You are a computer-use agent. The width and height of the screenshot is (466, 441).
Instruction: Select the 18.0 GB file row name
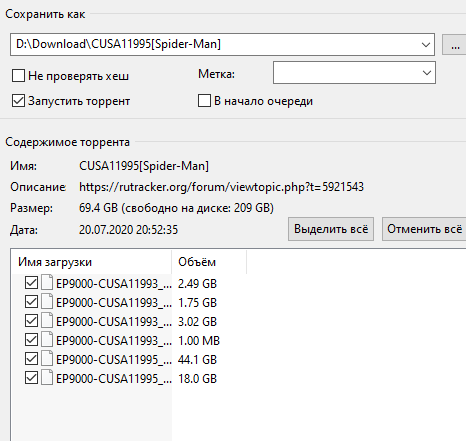[x=114, y=379]
